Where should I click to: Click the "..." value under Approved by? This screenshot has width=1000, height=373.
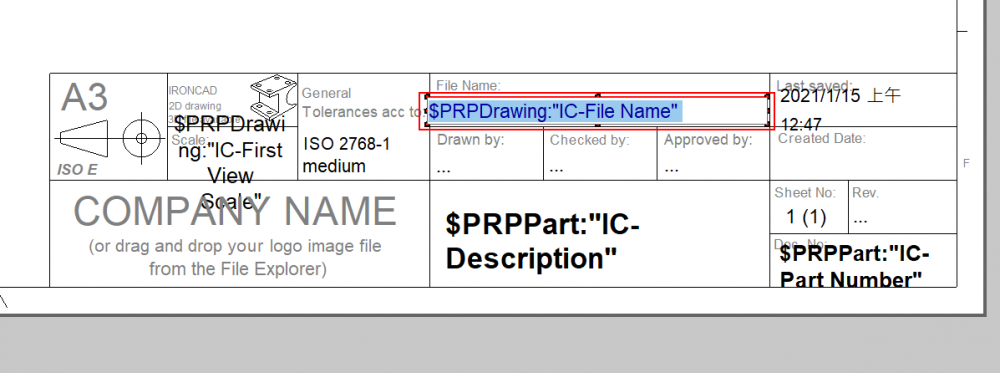671,171
